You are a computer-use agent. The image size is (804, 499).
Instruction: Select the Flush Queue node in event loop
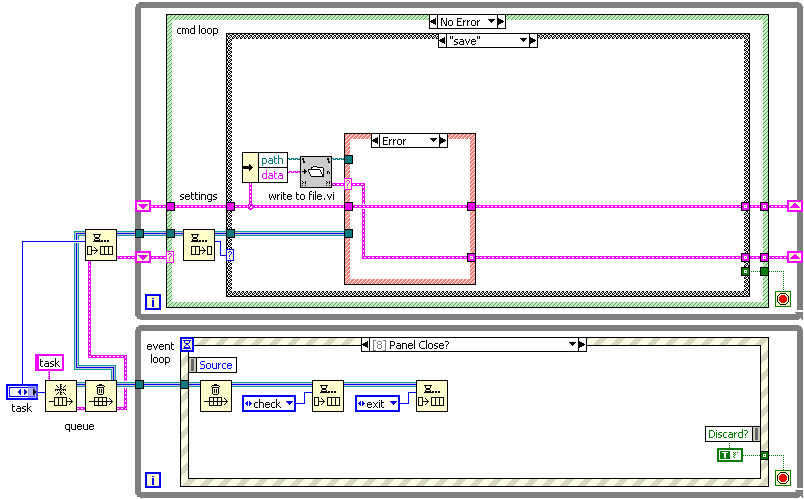[215, 396]
